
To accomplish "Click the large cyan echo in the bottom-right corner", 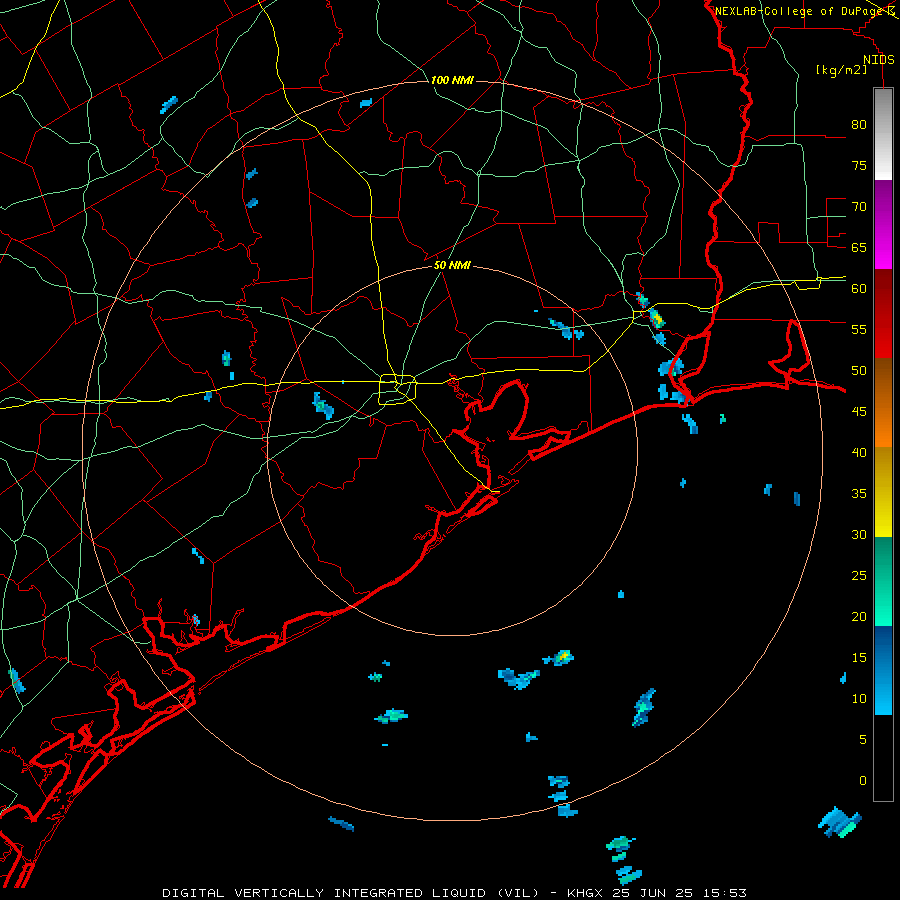I will pyautogui.click(x=839, y=822).
